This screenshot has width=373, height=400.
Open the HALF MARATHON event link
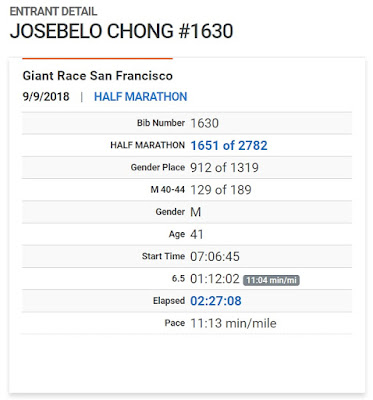140,97
